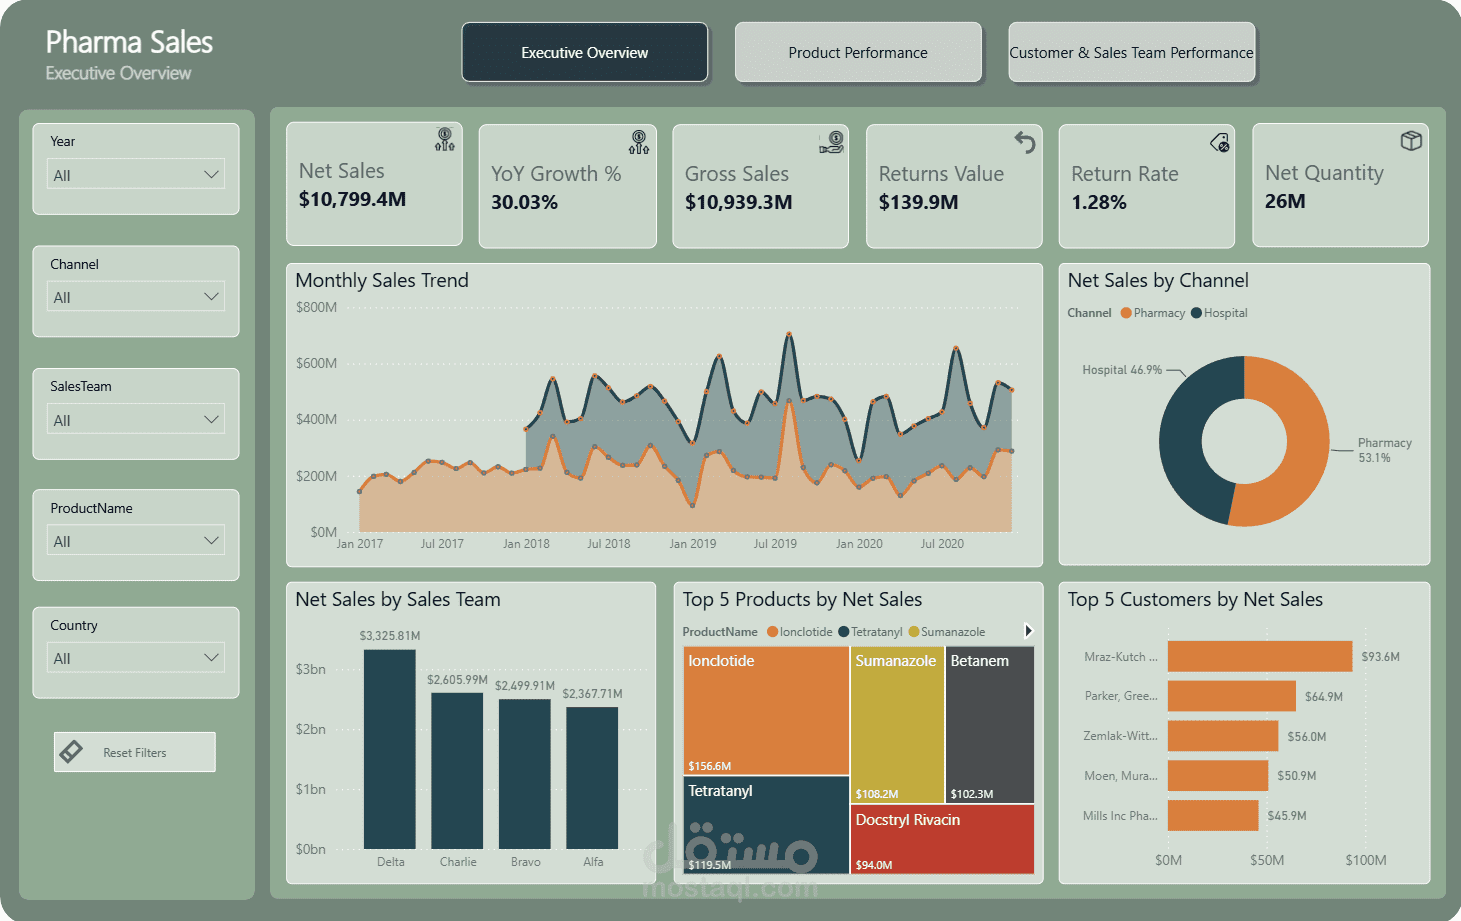The width and height of the screenshot is (1461, 921).
Task: Open Customer & Sales Team Performance tab
Action: (1131, 52)
